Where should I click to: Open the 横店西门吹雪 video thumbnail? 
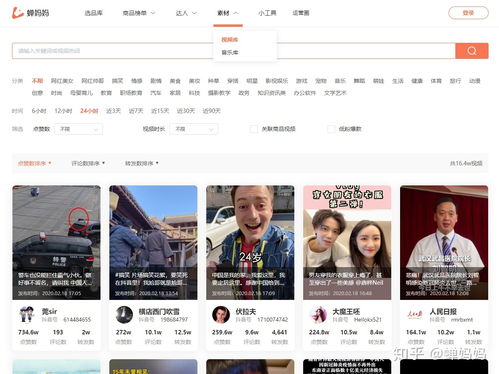(x=153, y=242)
